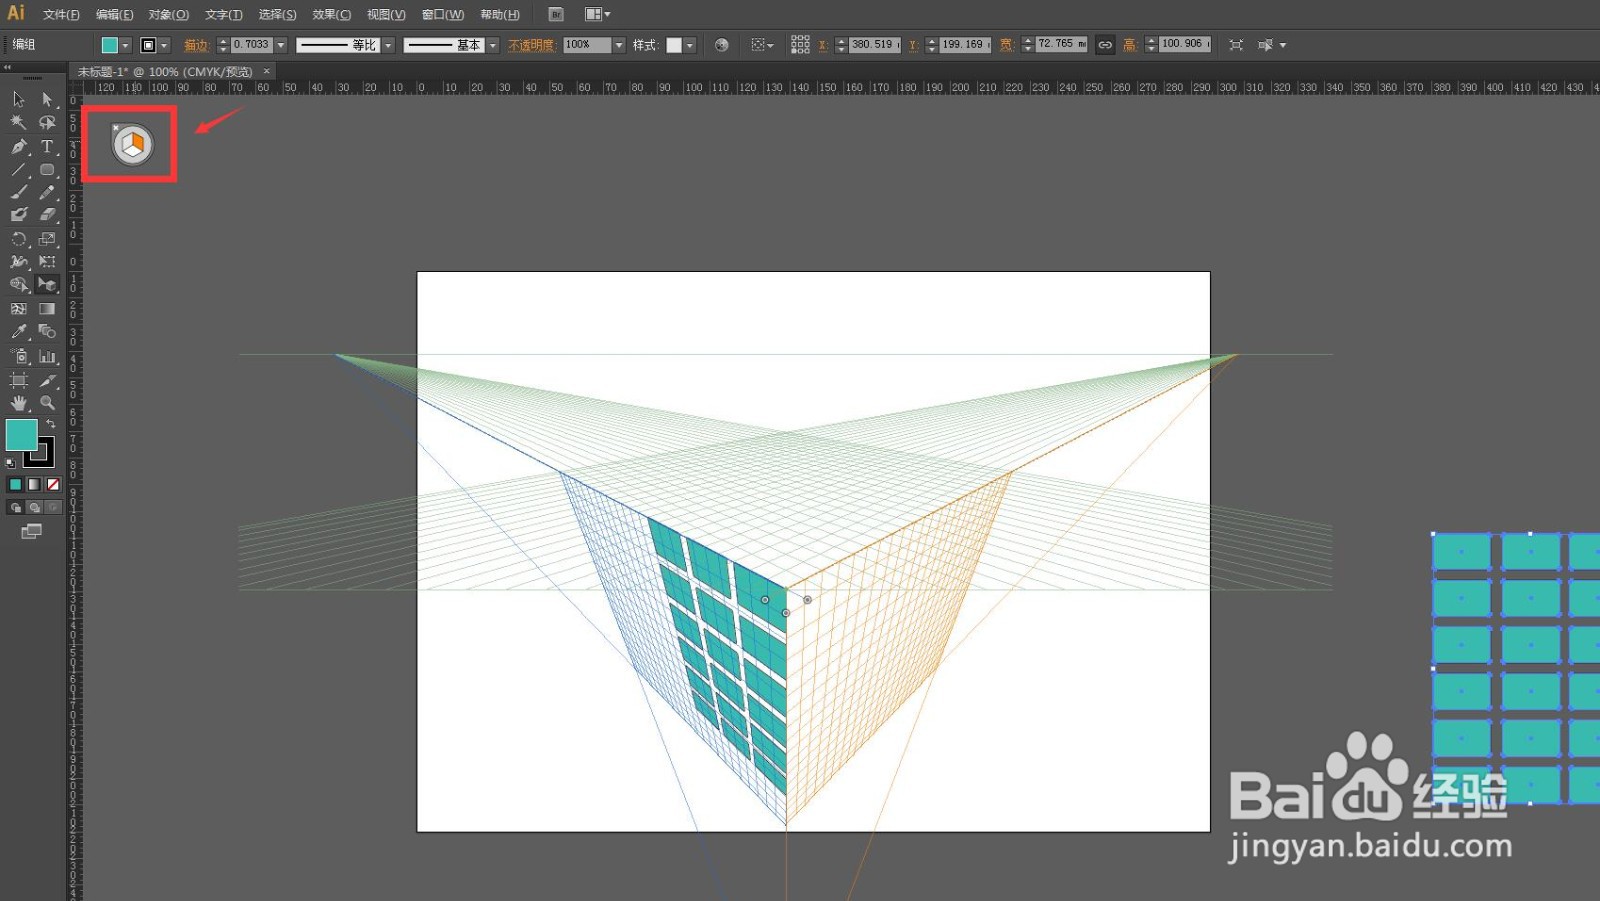1600x901 pixels.
Task: Select the Mesh tool
Action: pyautogui.click(x=18, y=309)
